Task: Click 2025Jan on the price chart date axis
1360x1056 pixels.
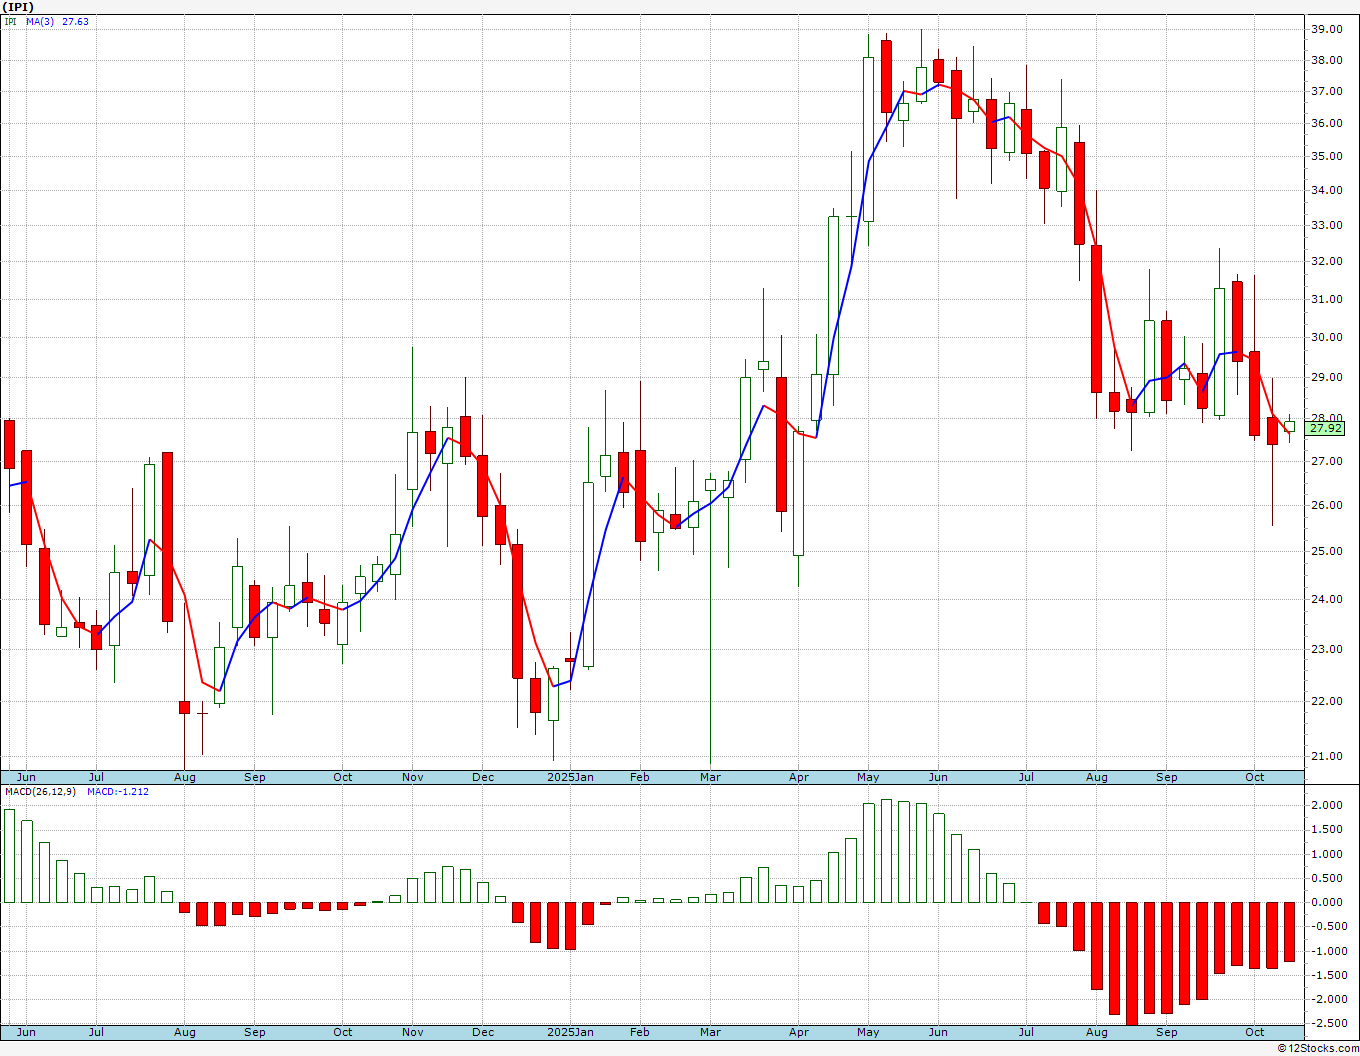Action: (570, 777)
